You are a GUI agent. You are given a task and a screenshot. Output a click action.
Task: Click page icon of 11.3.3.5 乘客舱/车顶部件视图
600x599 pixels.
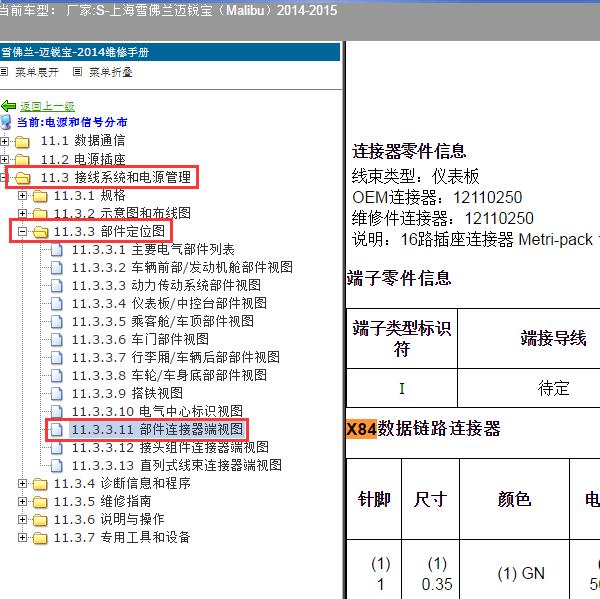point(57,322)
